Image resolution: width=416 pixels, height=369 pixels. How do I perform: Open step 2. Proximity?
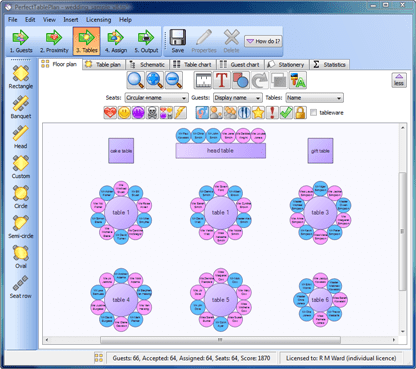(x=54, y=42)
